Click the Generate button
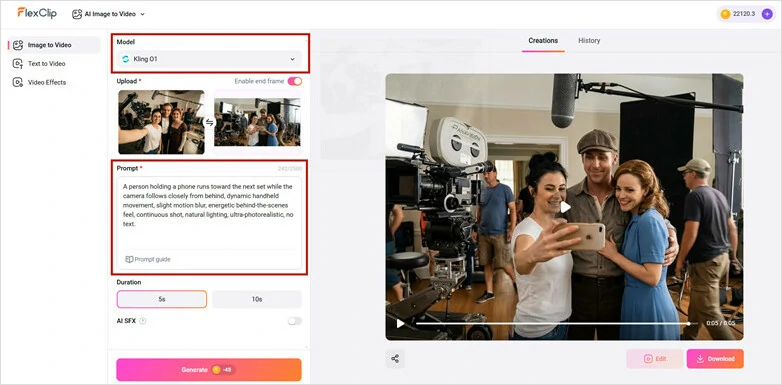This screenshot has height=385, width=782. (x=209, y=370)
